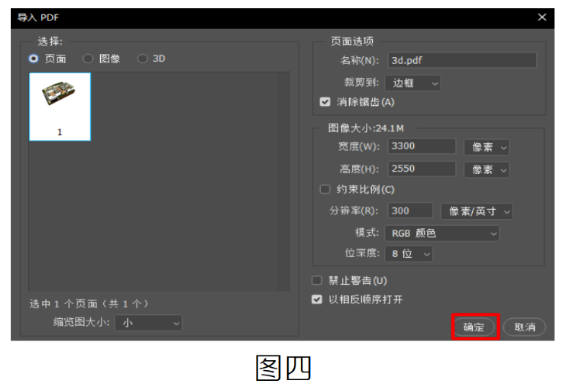562x391 pixels.
Task: Open the 像素/英寸 resolution unit dropdown
Action: click(x=476, y=211)
